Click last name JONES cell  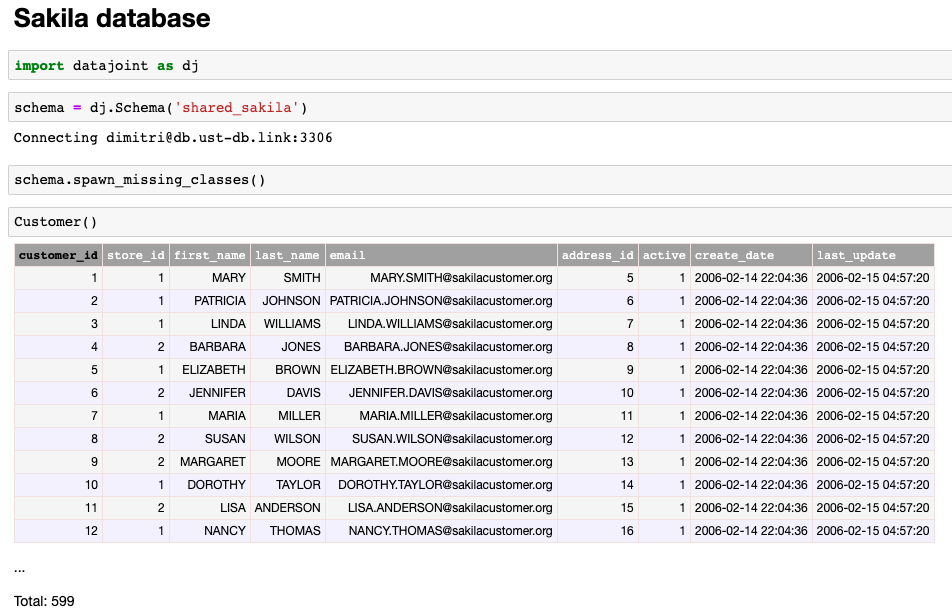[287, 347]
